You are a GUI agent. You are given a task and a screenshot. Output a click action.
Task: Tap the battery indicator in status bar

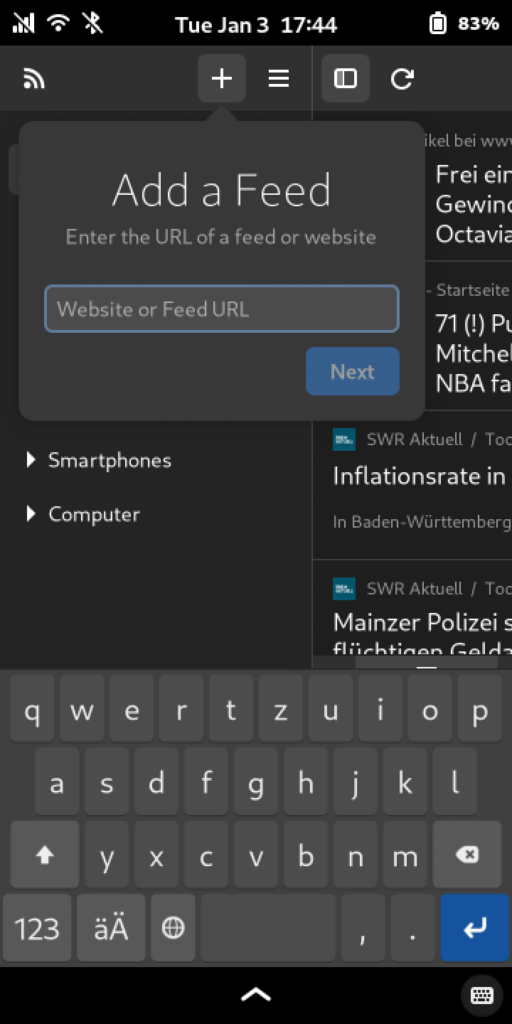(x=438, y=24)
